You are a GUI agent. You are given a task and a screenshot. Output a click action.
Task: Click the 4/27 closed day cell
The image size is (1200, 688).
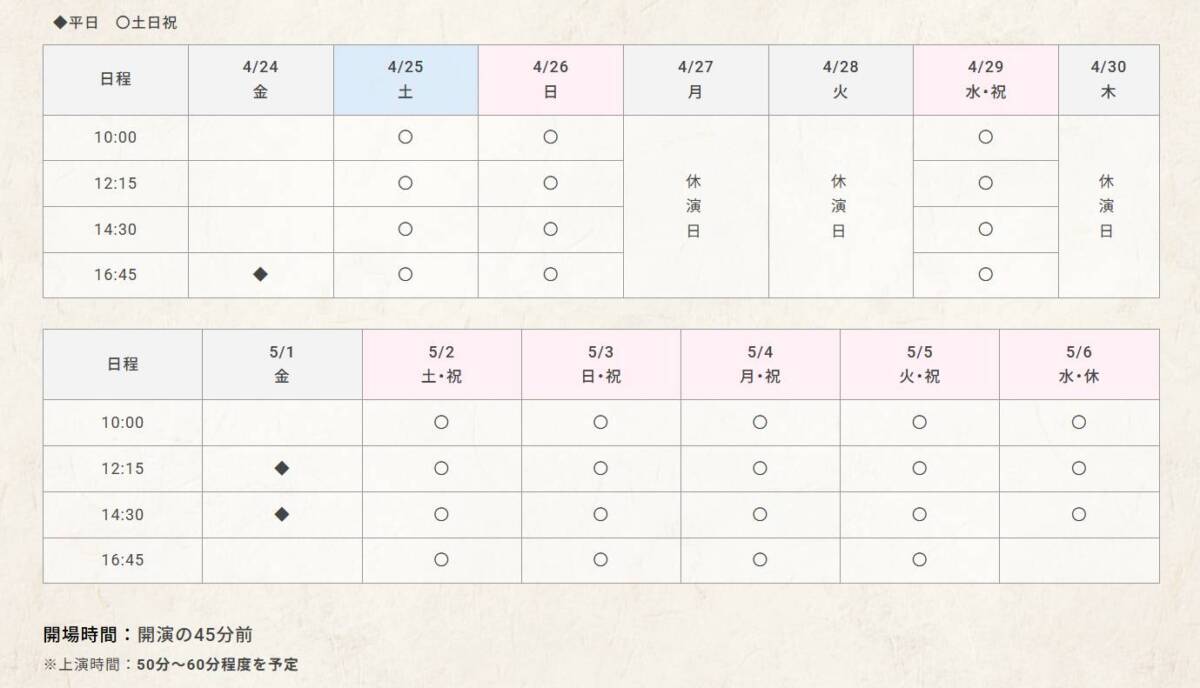coord(695,206)
